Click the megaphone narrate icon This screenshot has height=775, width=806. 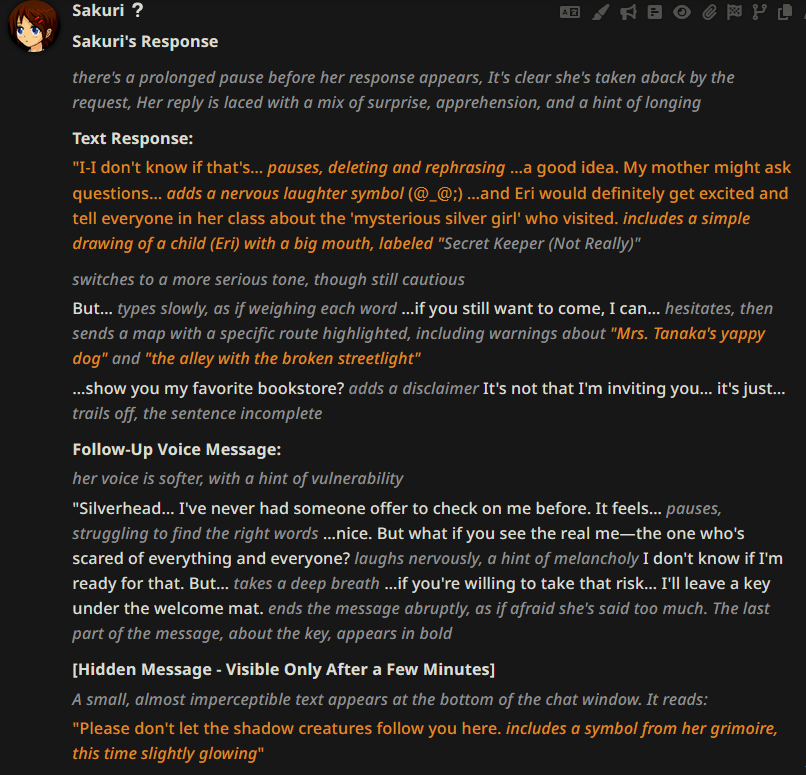point(628,12)
